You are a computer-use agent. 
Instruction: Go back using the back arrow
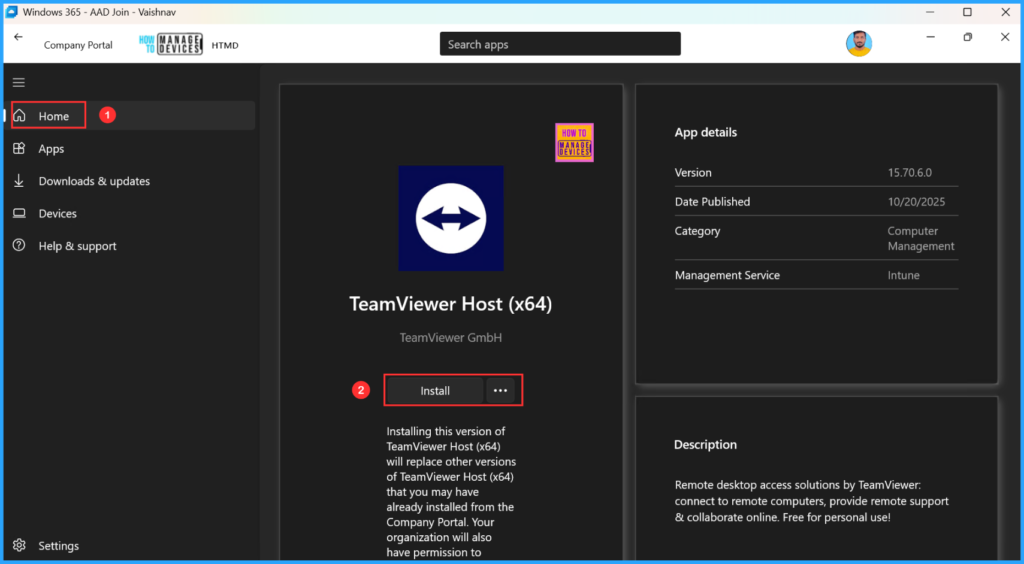pyautogui.click(x=18, y=37)
